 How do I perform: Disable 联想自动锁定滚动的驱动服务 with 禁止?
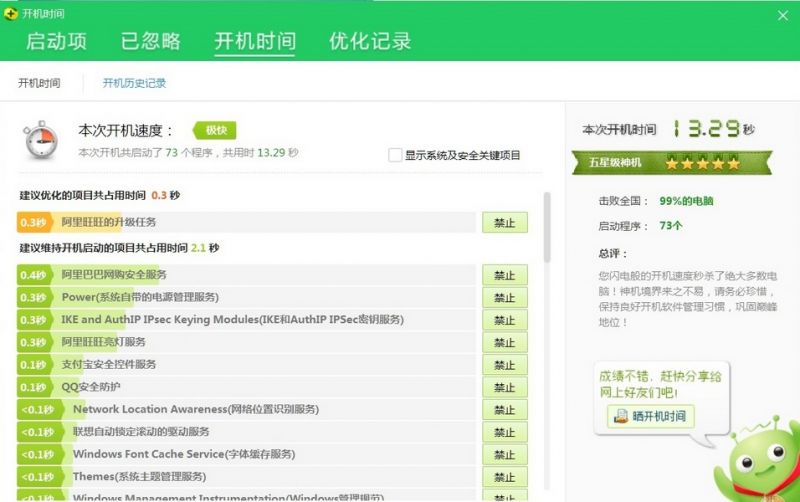click(505, 433)
